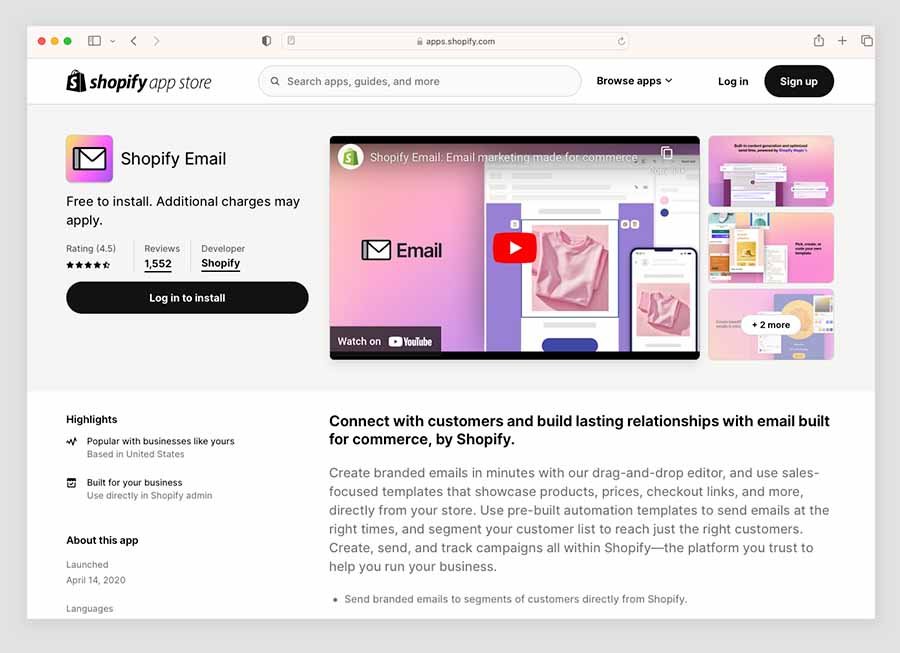Click the Log in link
This screenshot has width=900, height=653.
(x=733, y=81)
